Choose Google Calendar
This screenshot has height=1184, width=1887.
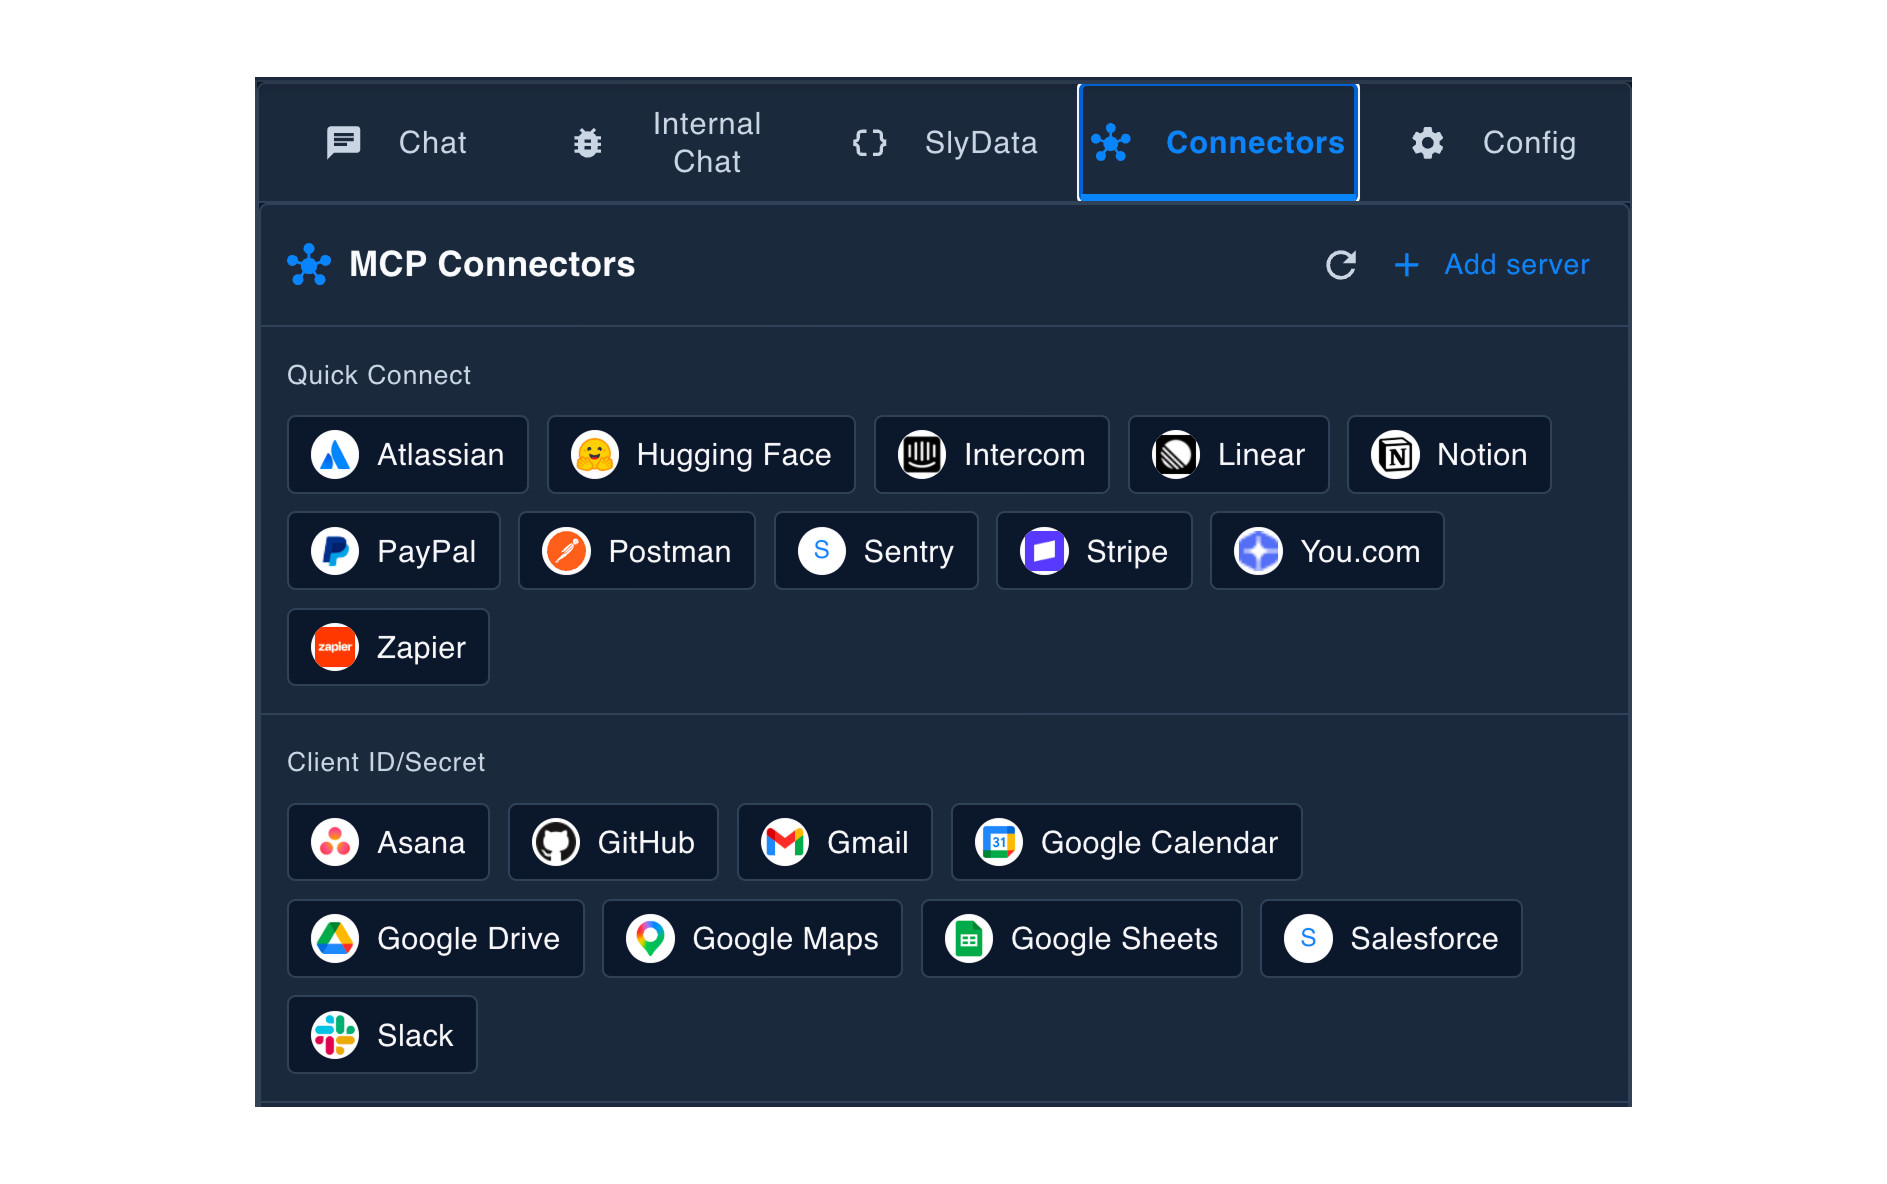[x=1127, y=842]
